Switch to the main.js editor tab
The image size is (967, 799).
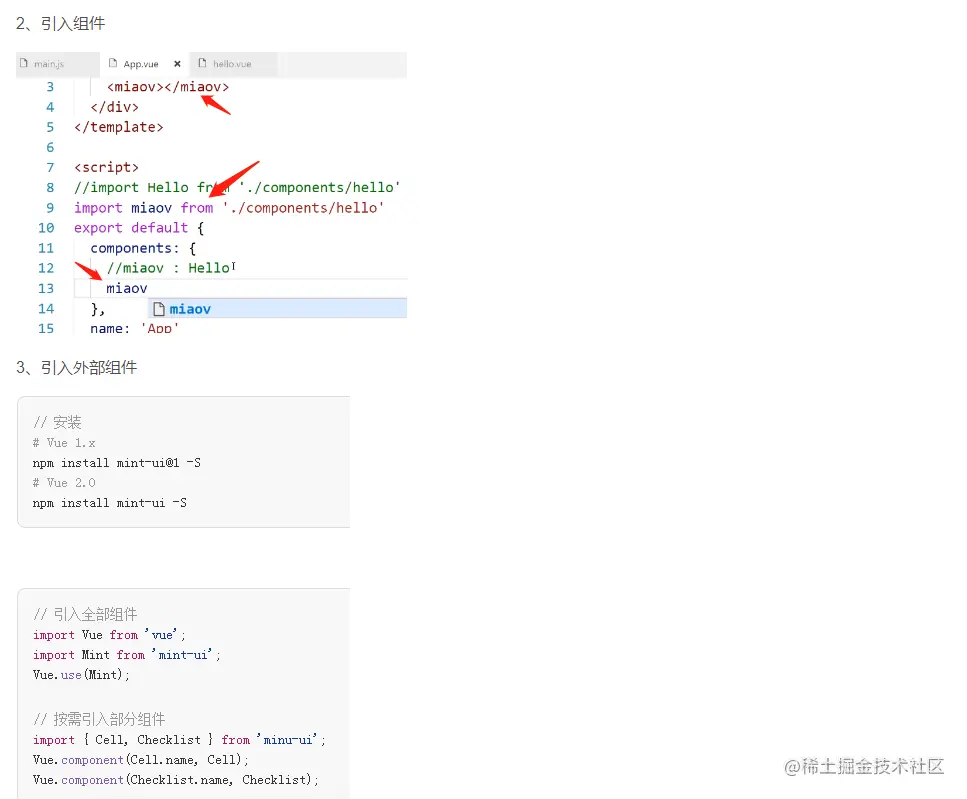pos(57,64)
